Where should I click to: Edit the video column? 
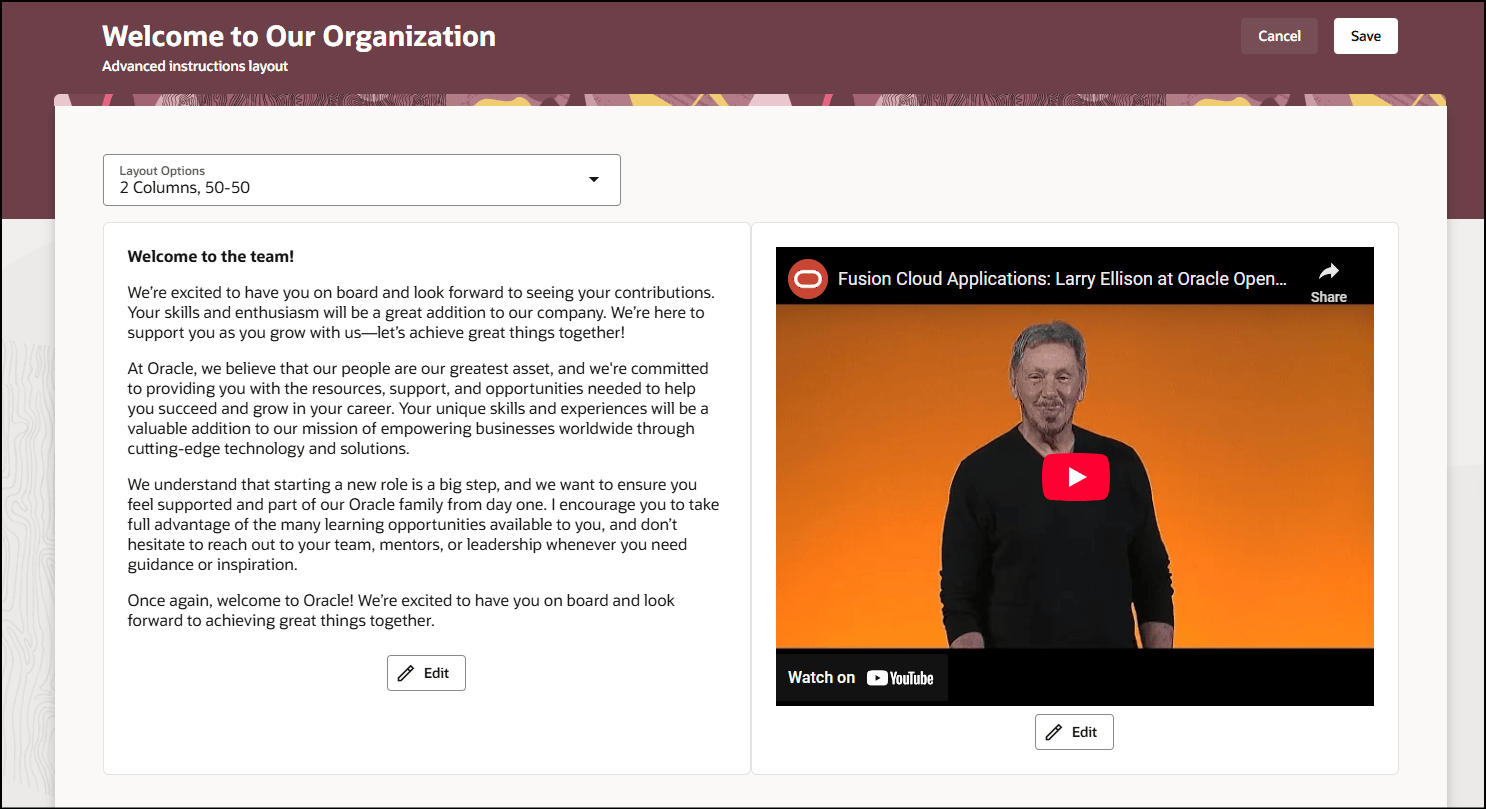tap(1074, 732)
